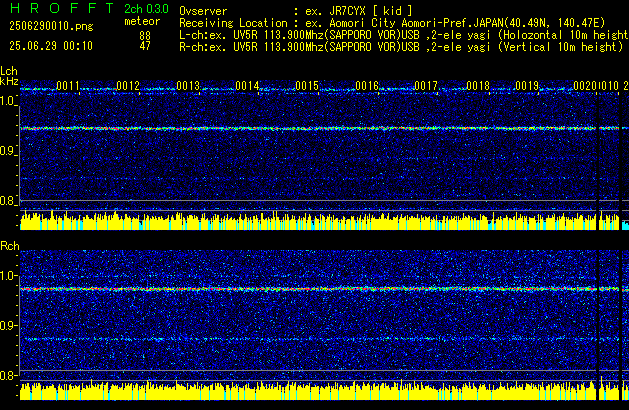Screen dimensions: 629x410
Task: Click the 1.0 kHz tick on Lch axis
Action: coord(9,101)
